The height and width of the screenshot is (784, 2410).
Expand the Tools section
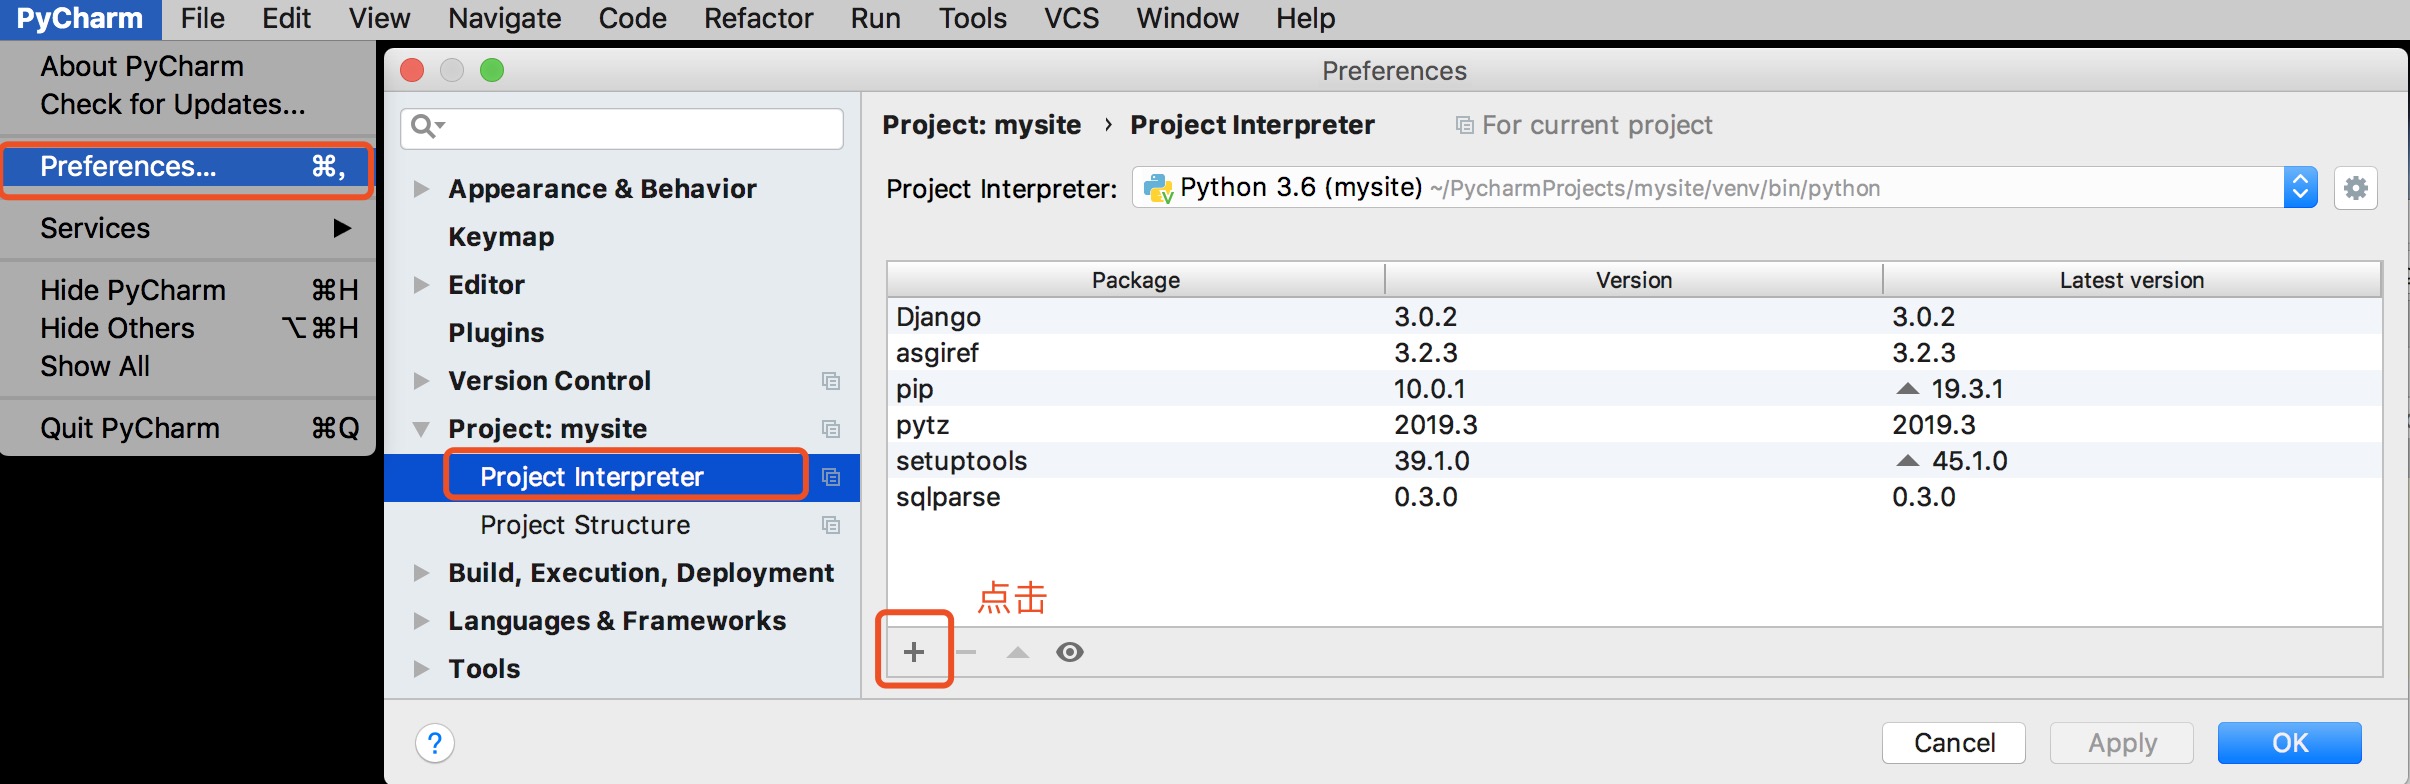[x=422, y=669]
